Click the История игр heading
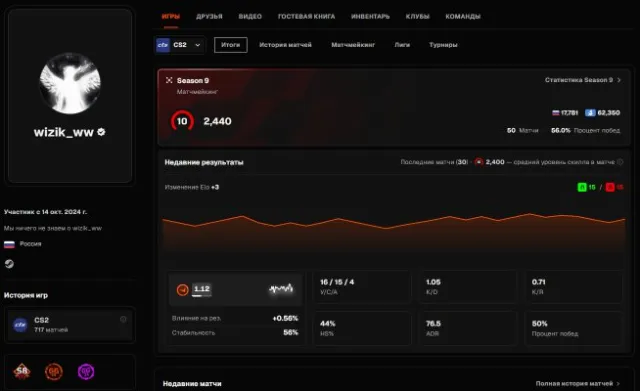 click(26, 295)
